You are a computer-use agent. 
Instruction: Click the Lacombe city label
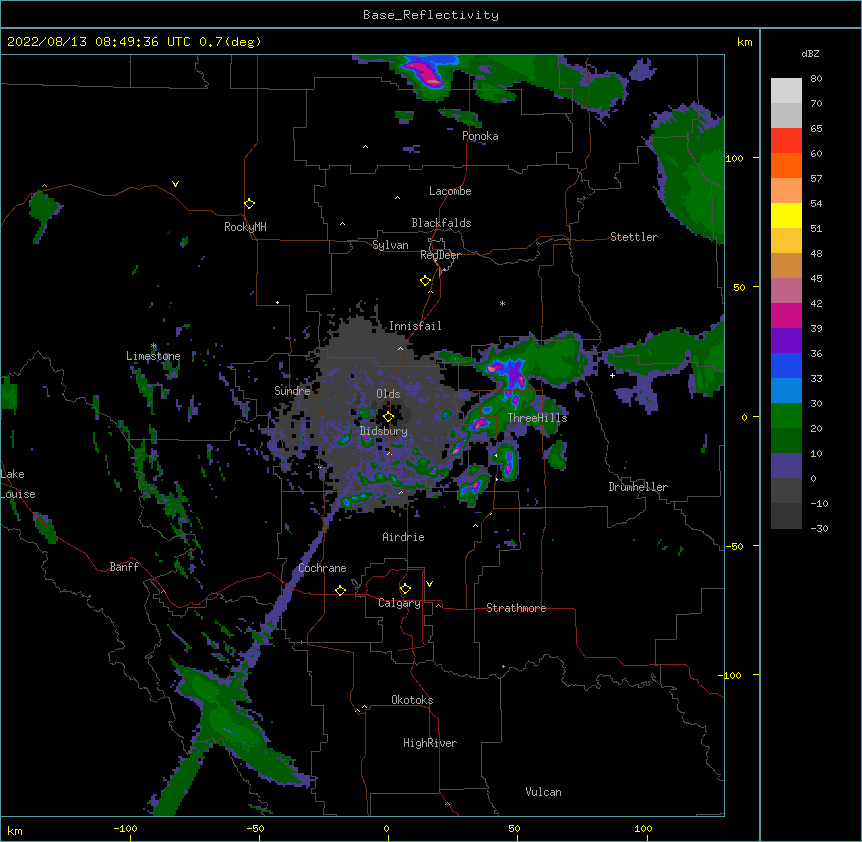450,191
